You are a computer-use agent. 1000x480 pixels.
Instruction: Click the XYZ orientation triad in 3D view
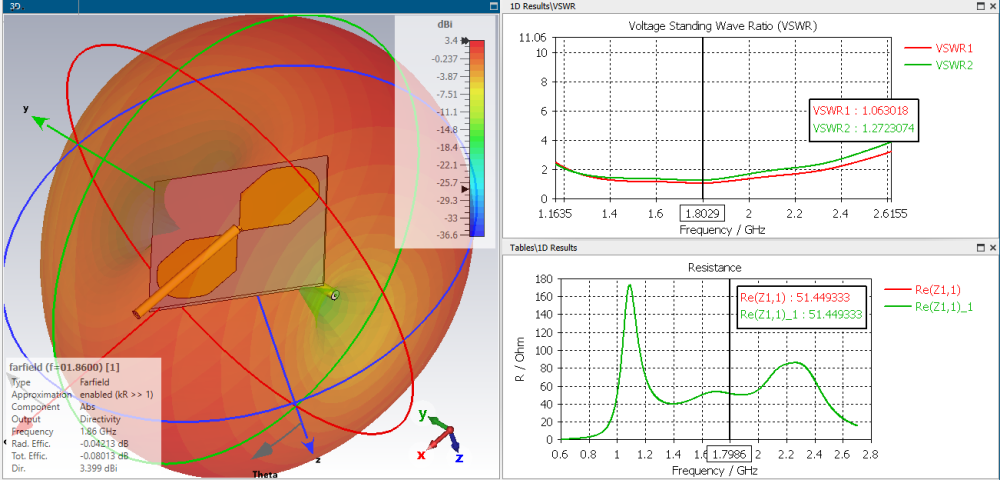[x=442, y=437]
